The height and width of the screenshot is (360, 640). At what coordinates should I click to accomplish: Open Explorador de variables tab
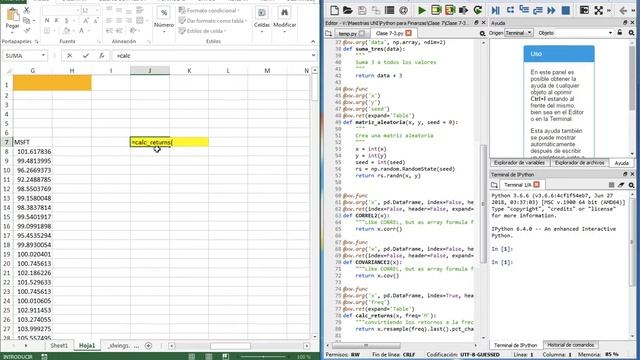pyautogui.click(x=519, y=162)
